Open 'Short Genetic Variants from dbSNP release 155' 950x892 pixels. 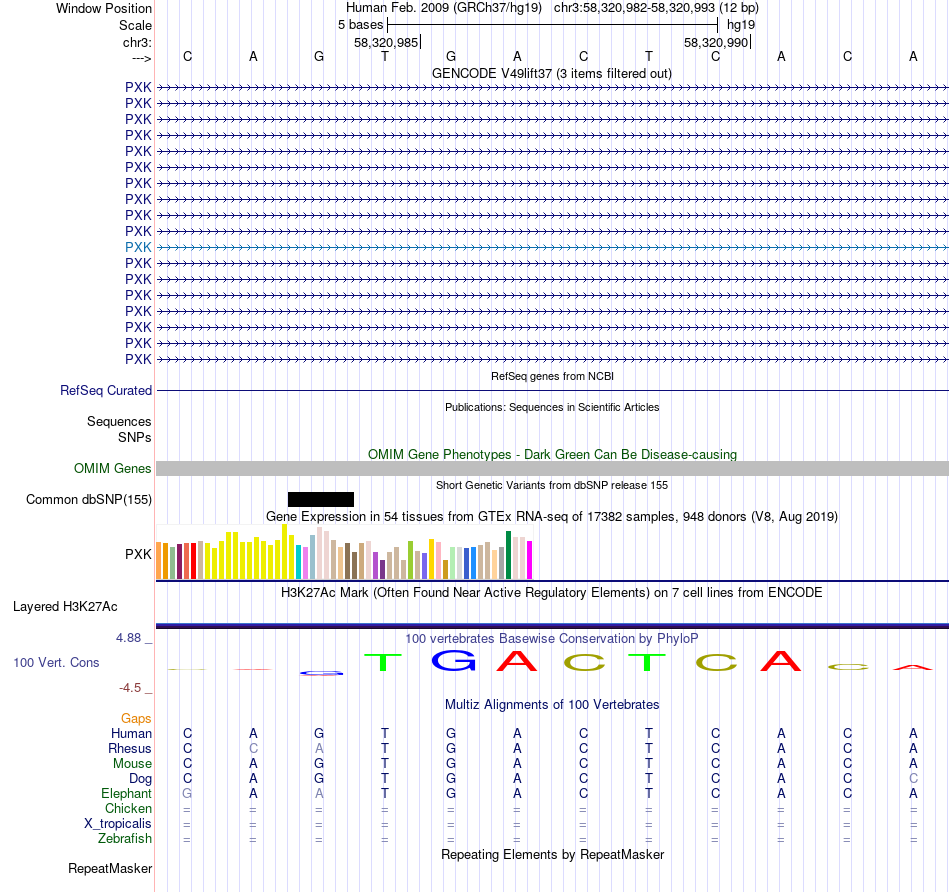tap(552, 485)
